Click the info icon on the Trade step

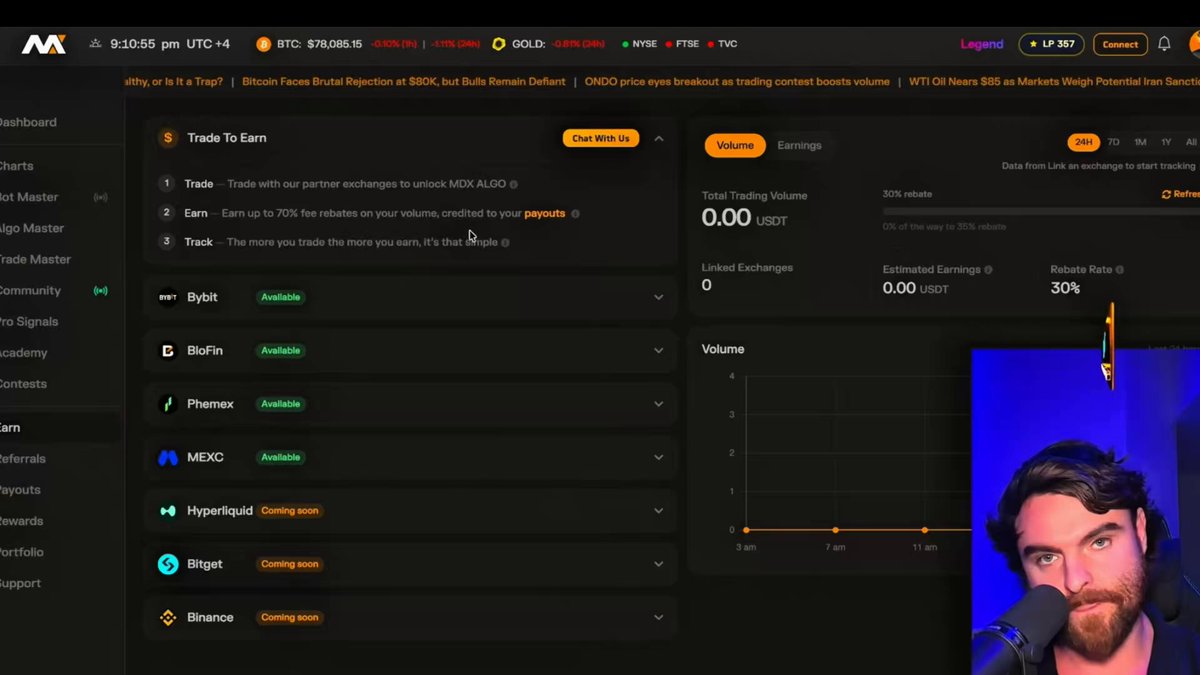point(513,184)
